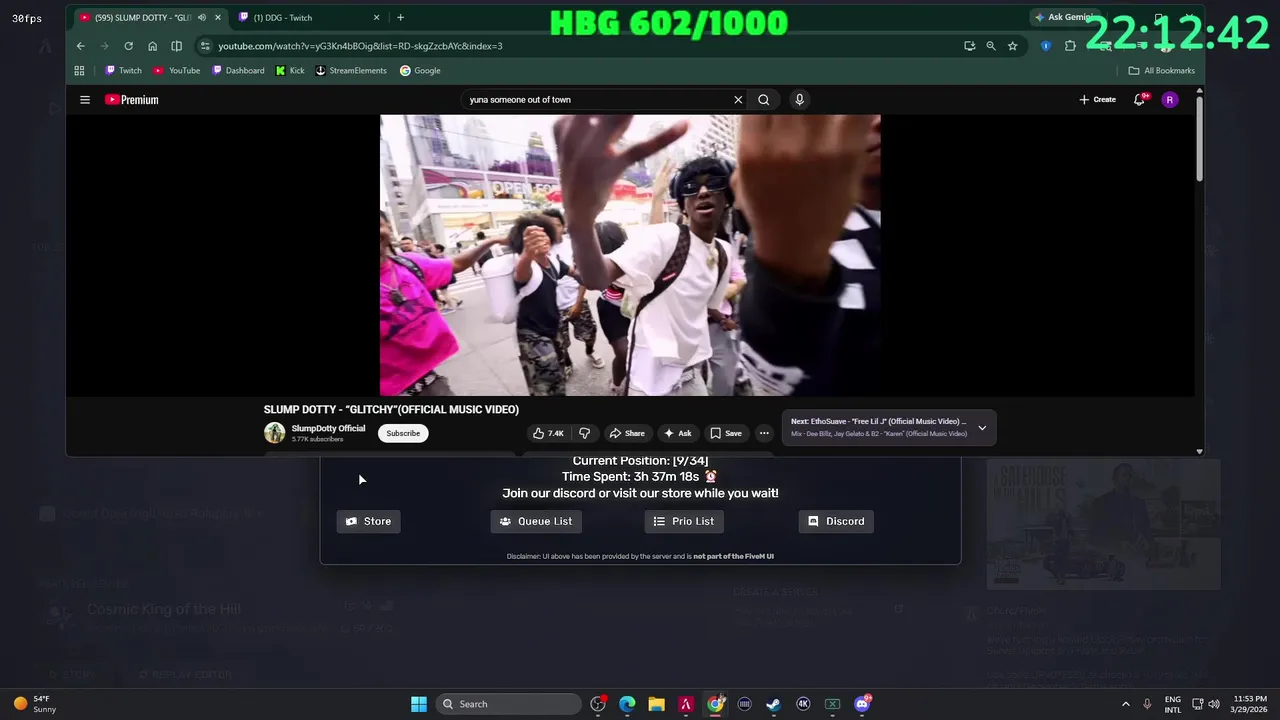The width and height of the screenshot is (1280, 720).
Task: Open the Google bookmark
Action: [x=420, y=71]
